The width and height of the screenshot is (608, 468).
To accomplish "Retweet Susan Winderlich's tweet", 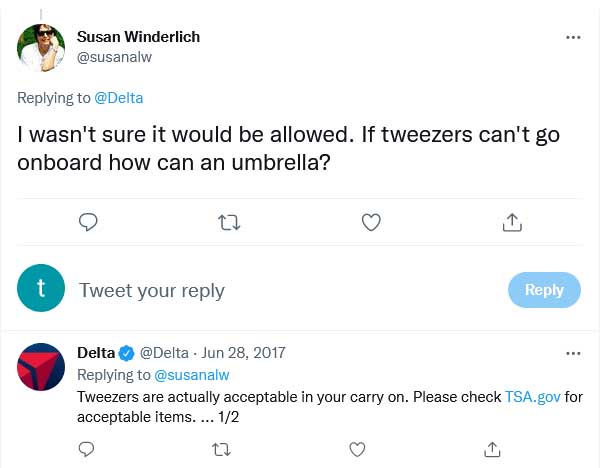I will click(229, 223).
